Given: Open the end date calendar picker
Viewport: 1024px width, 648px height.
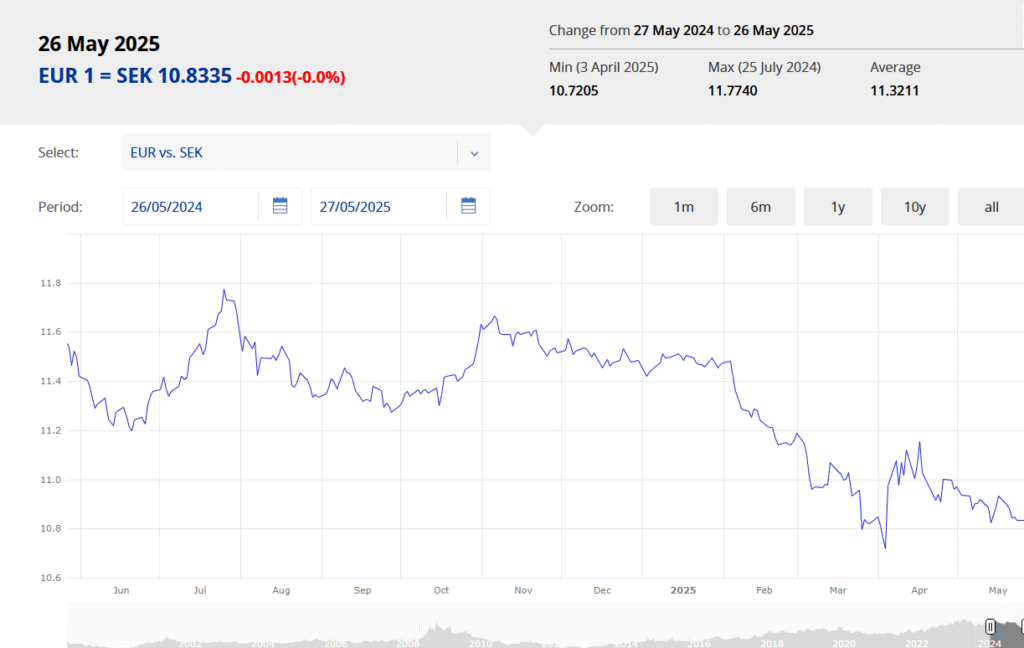Looking at the screenshot, I should coord(468,206).
